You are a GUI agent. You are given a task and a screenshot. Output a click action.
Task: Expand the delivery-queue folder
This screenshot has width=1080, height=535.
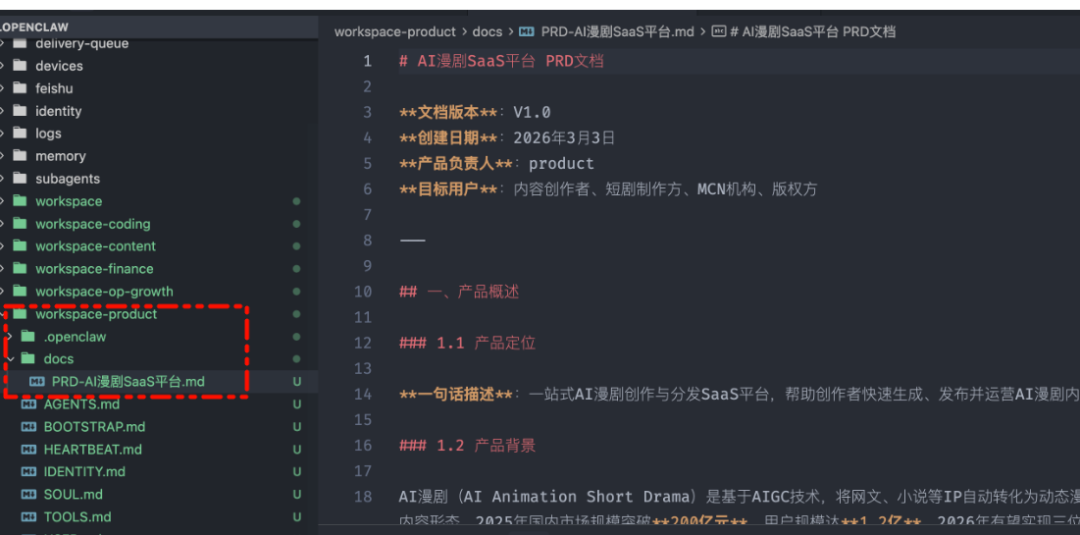[x=82, y=43]
